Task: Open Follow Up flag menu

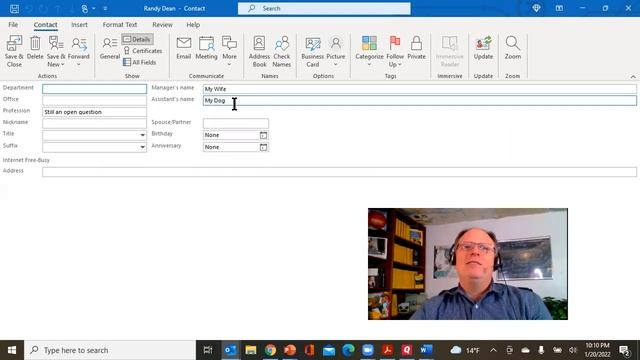Action: 395,51
